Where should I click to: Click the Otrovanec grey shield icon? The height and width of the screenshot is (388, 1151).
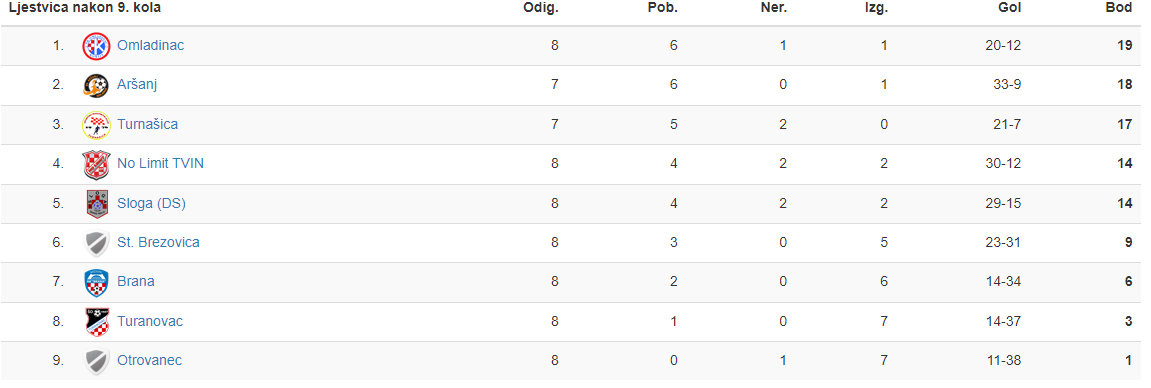click(96, 362)
